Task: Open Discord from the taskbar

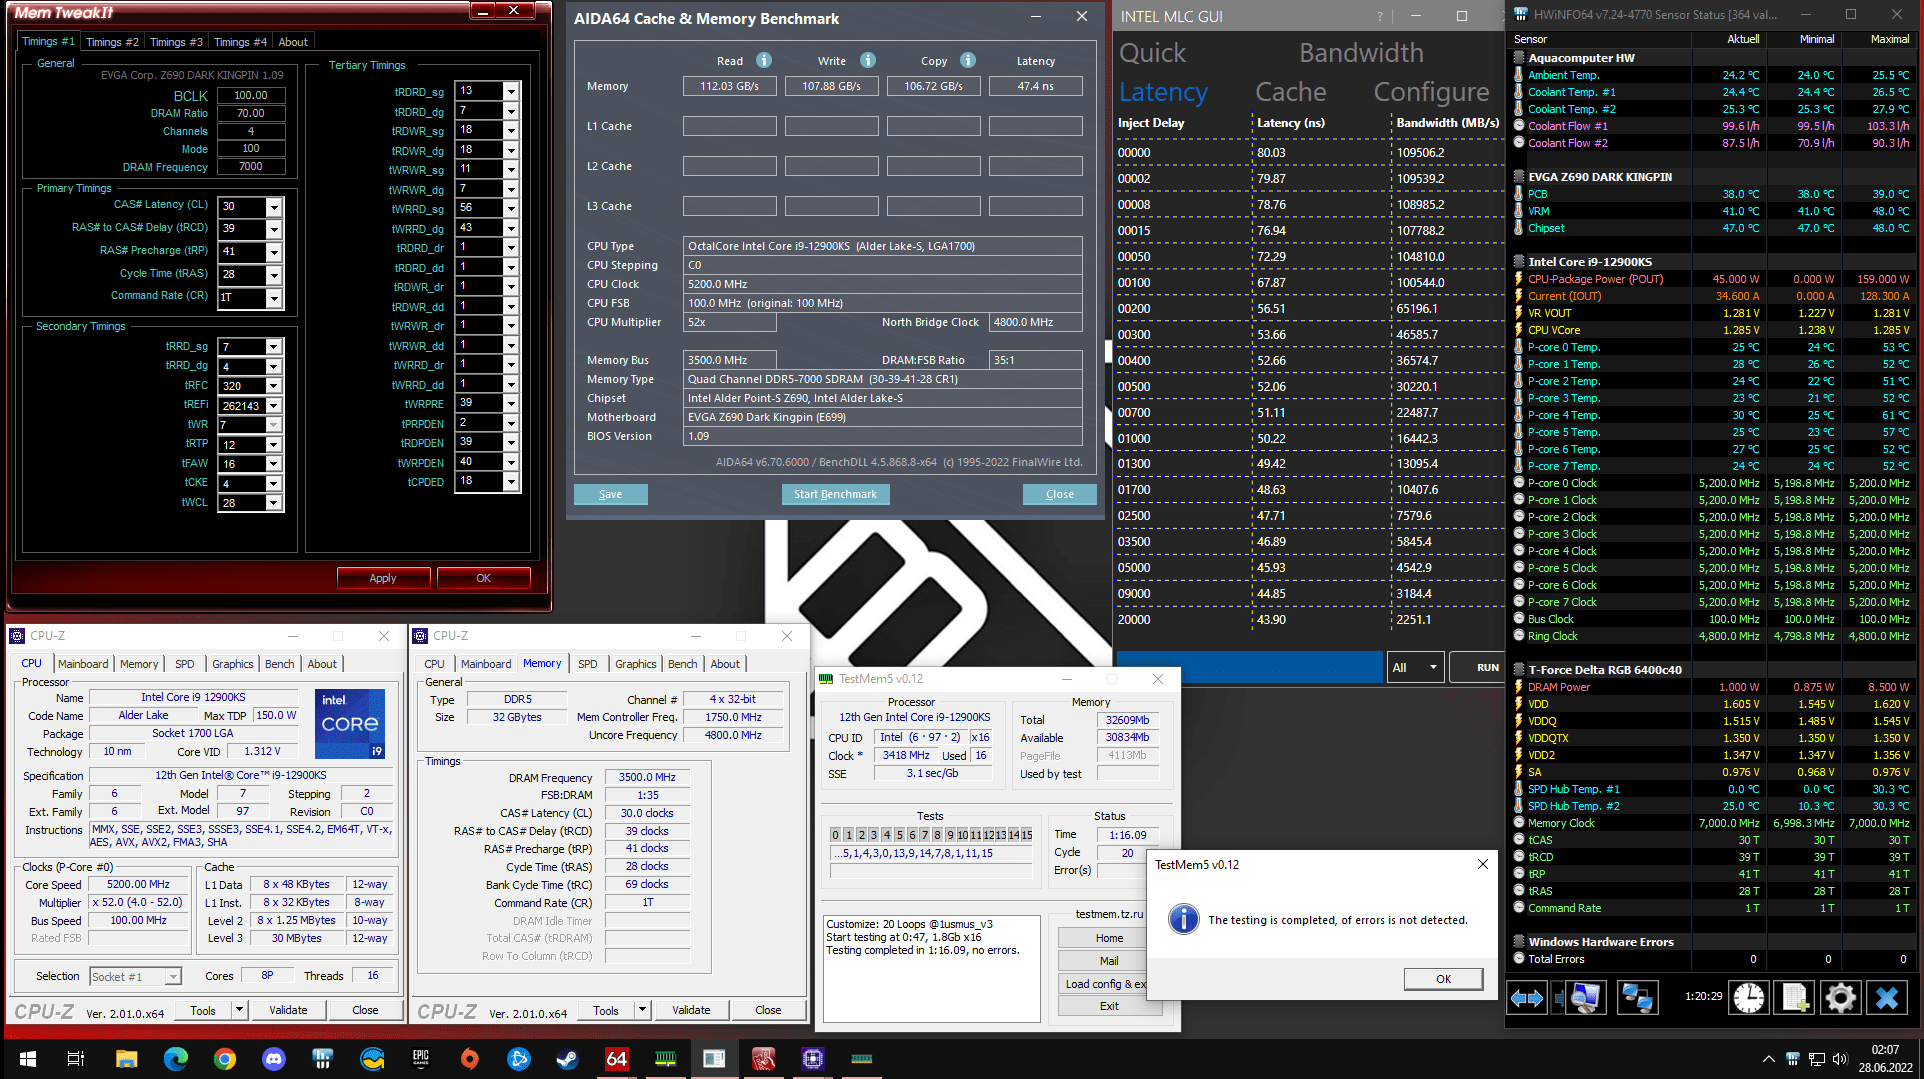Action: pyautogui.click(x=273, y=1058)
